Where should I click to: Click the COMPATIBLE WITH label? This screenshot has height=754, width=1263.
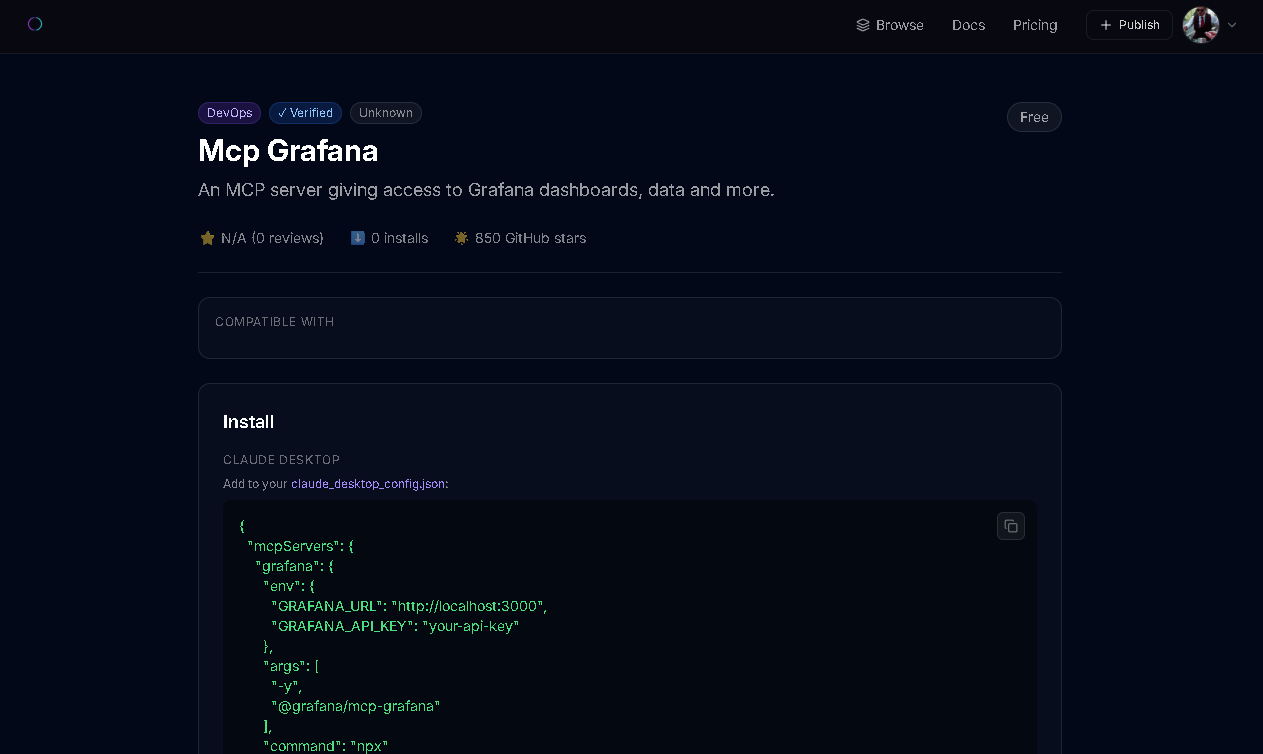point(275,322)
